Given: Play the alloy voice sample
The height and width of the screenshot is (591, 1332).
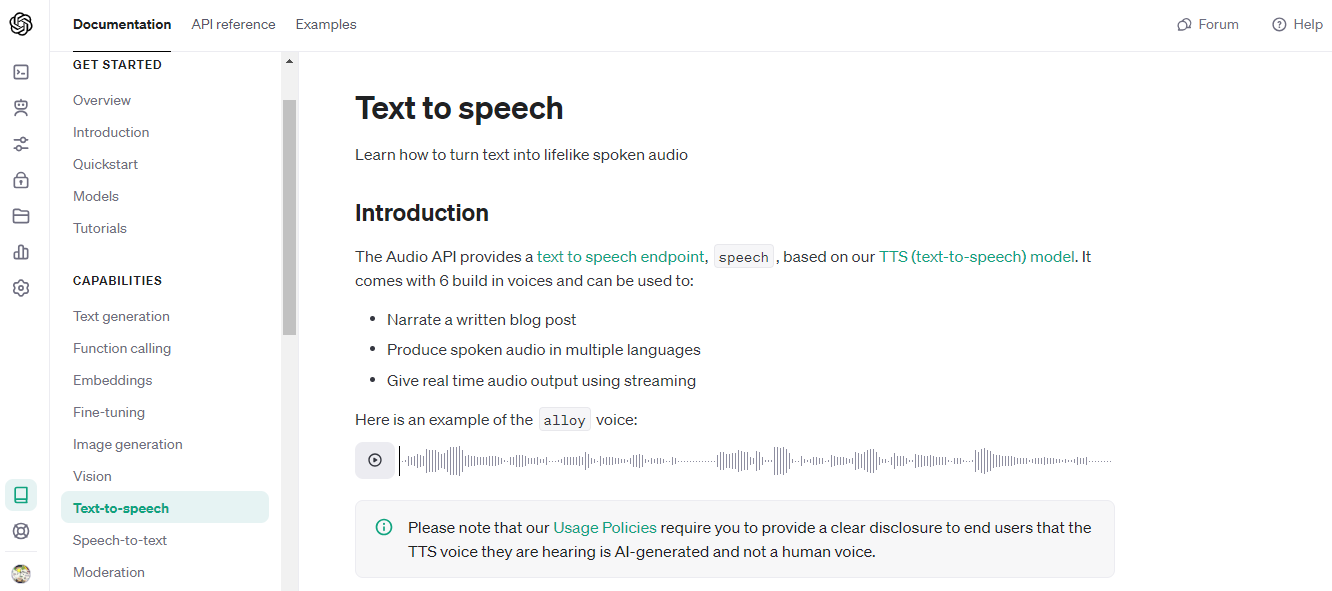Looking at the screenshot, I should pos(375,460).
